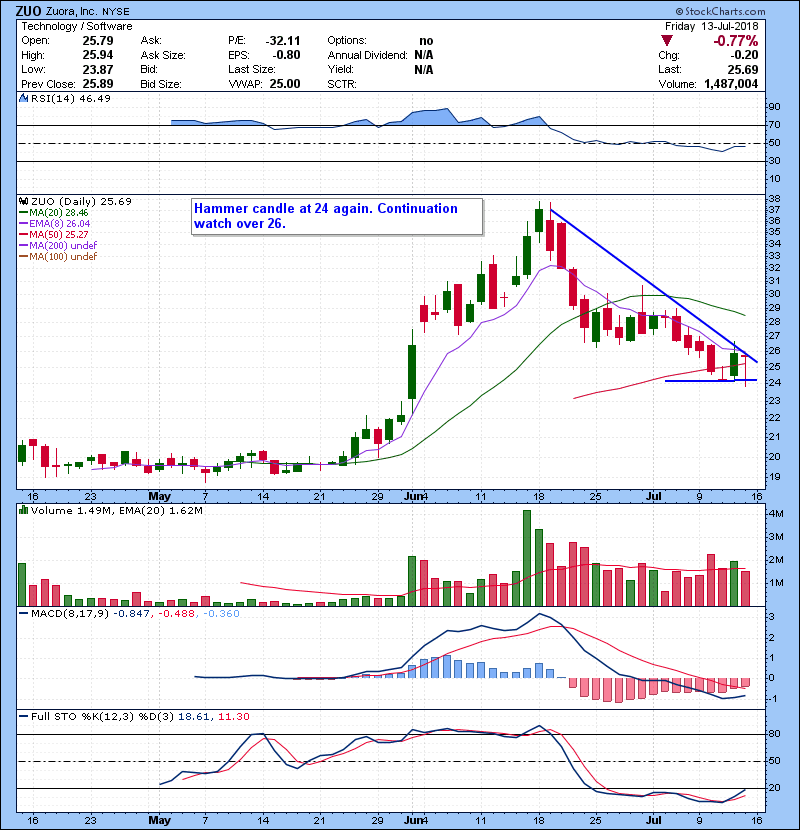The image size is (800, 830).
Task: Click the Volume 1.49M, EMA(20) 1.62M label
Action: click(x=117, y=511)
